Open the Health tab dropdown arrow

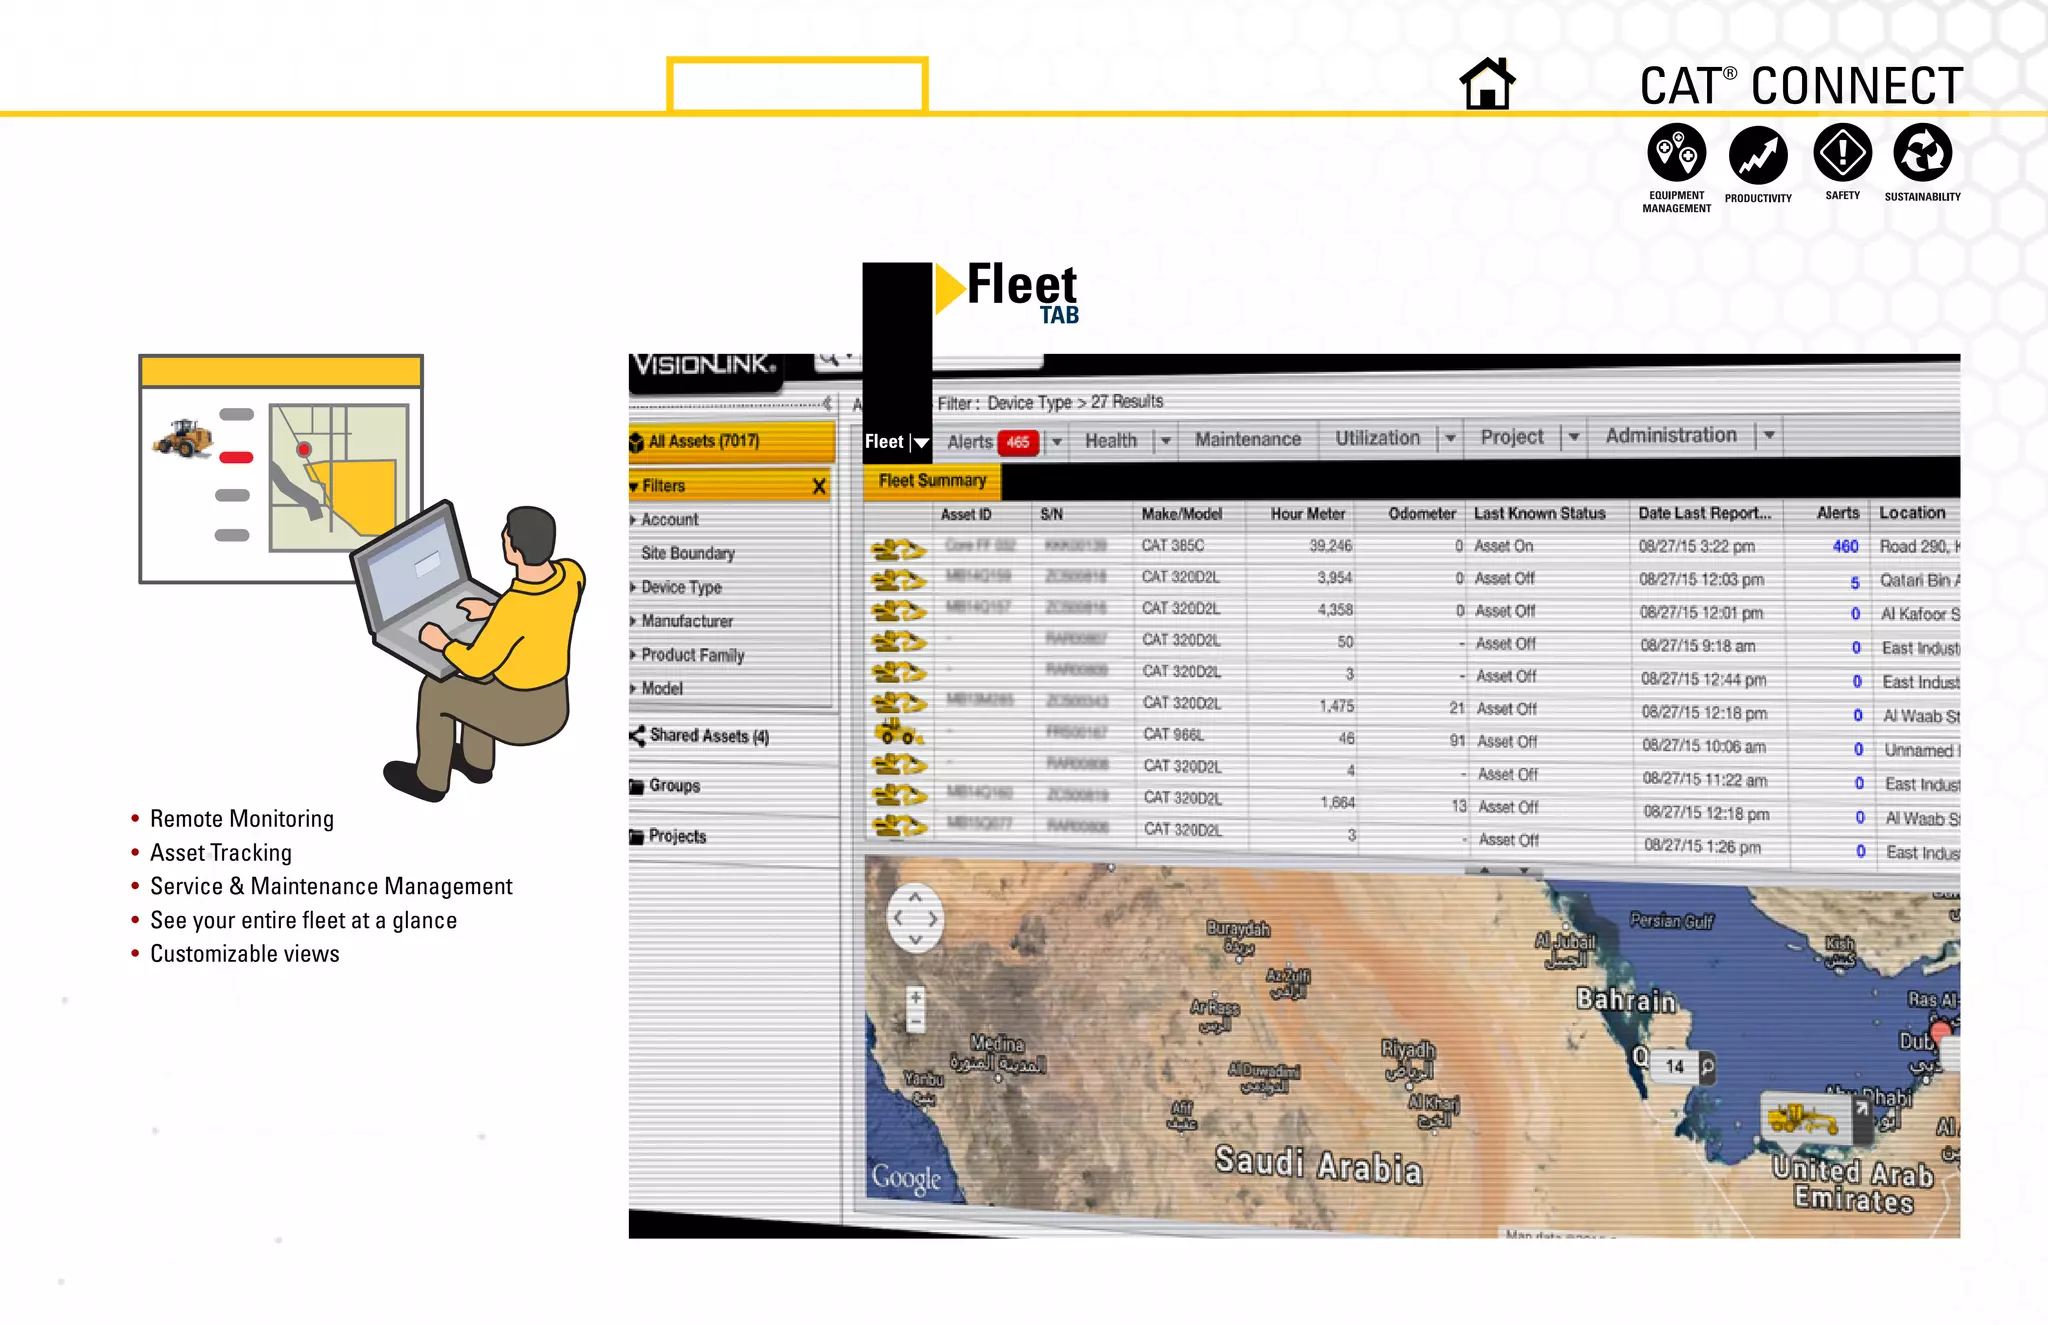click(1165, 440)
